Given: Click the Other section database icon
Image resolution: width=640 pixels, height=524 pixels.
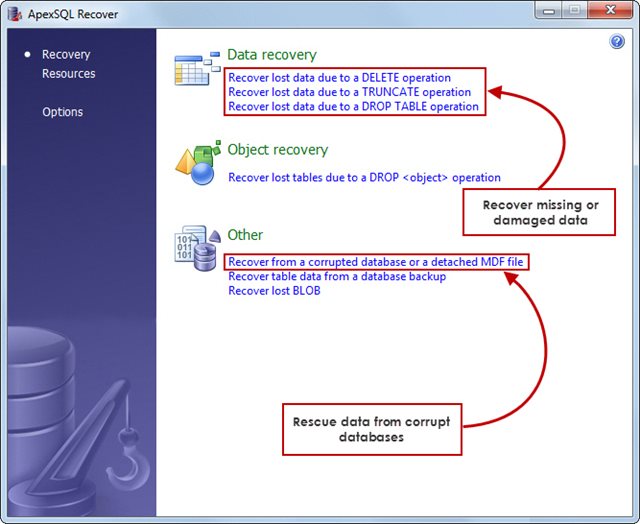Looking at the screenshot, I should [198, 248].
